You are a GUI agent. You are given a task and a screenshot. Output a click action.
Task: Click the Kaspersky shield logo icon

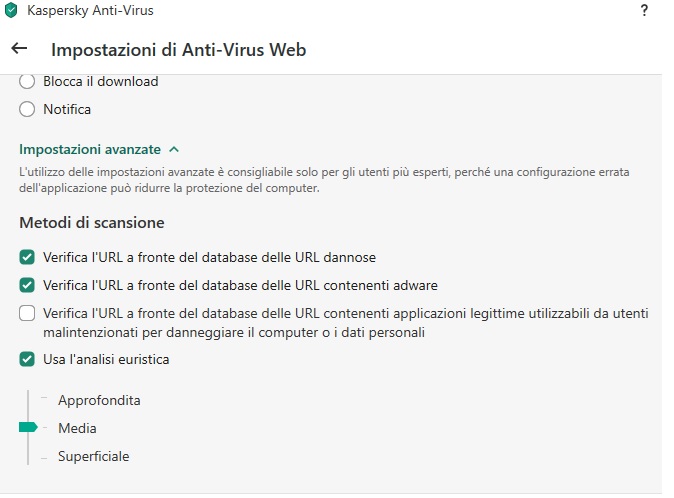(11, 10)
